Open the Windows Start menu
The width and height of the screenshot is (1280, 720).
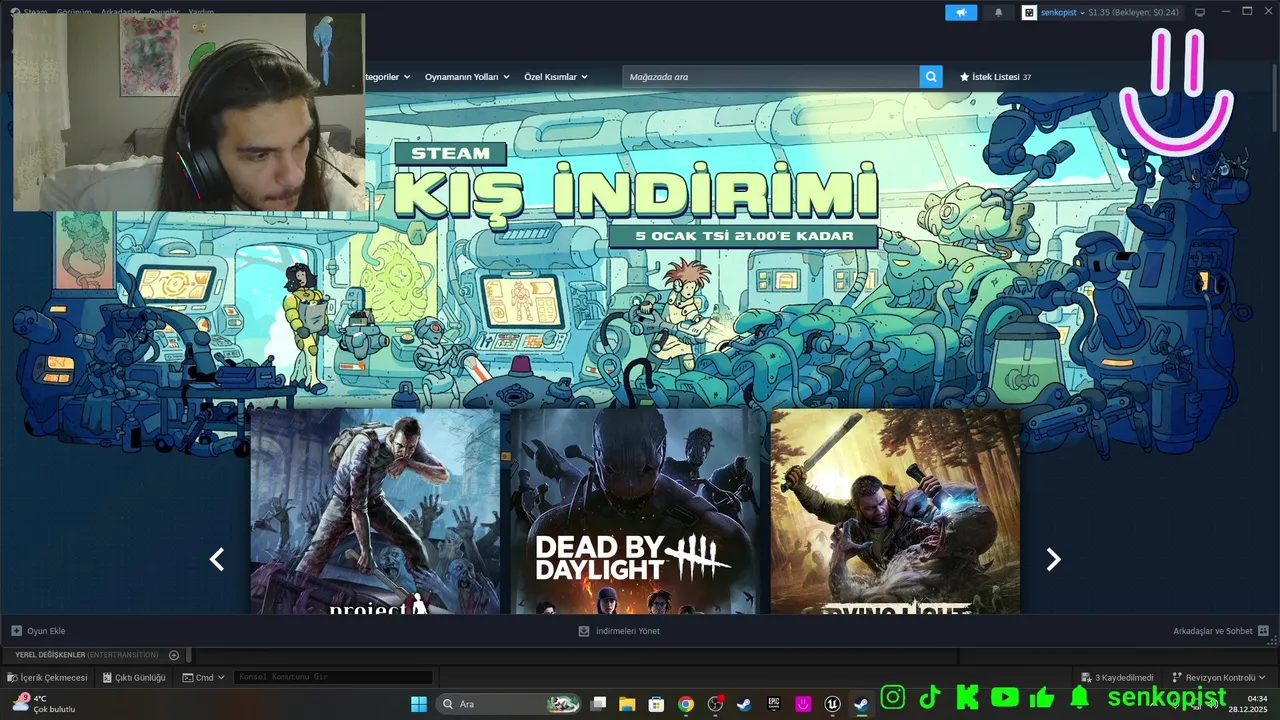point(418,704)
